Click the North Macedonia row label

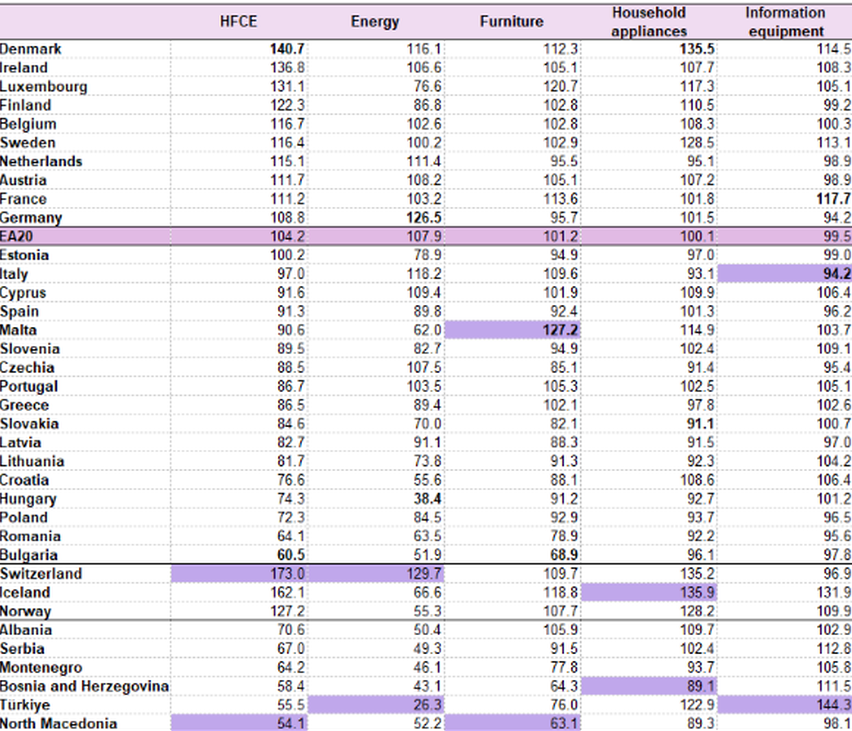[x=58, y=724]
